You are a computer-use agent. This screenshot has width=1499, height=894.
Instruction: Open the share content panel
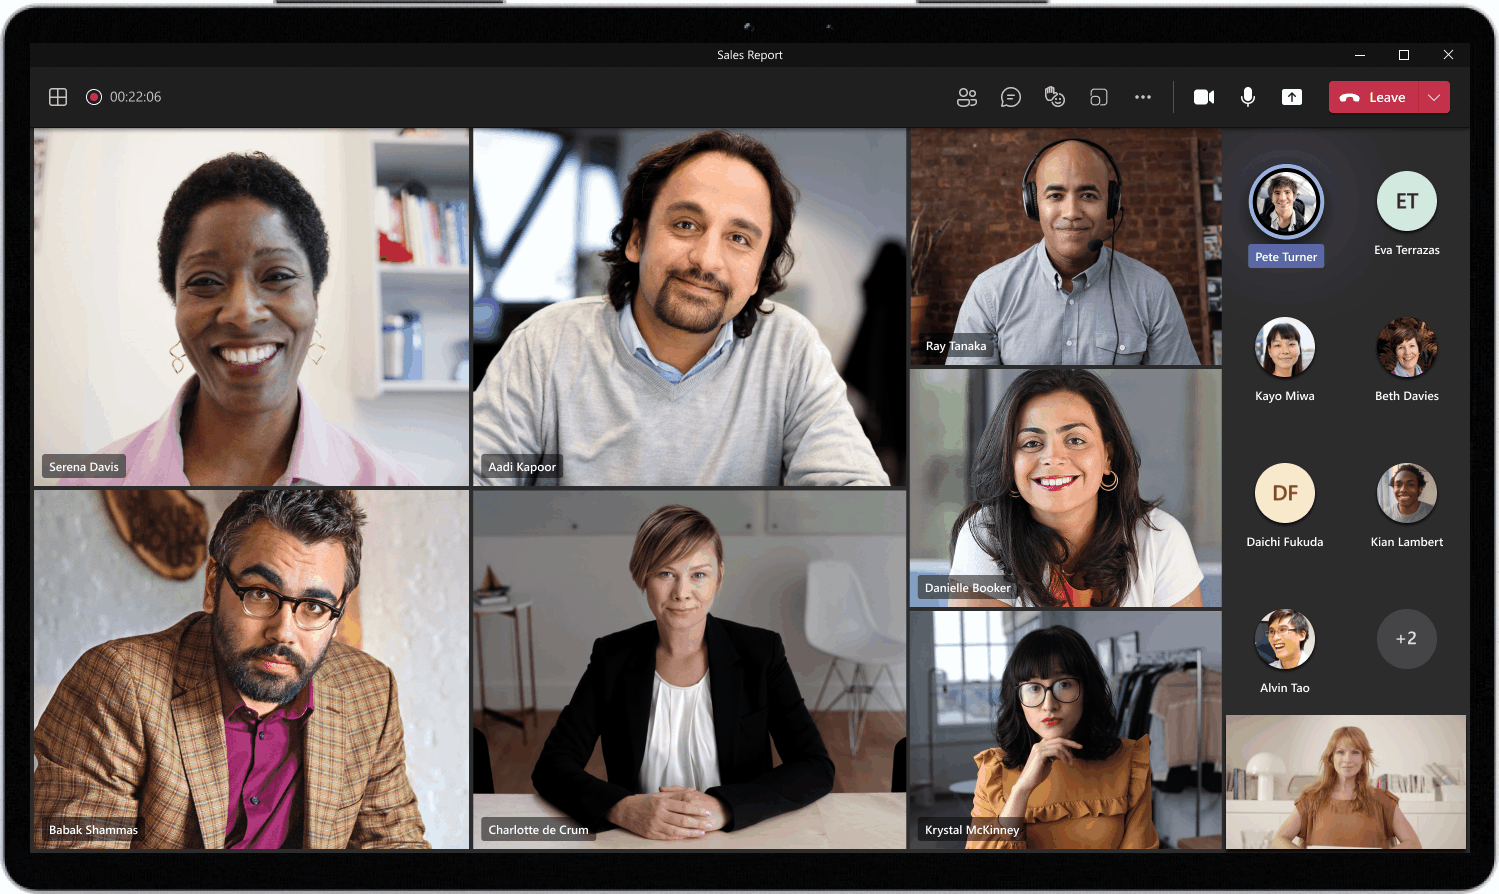click(1291, 97)
